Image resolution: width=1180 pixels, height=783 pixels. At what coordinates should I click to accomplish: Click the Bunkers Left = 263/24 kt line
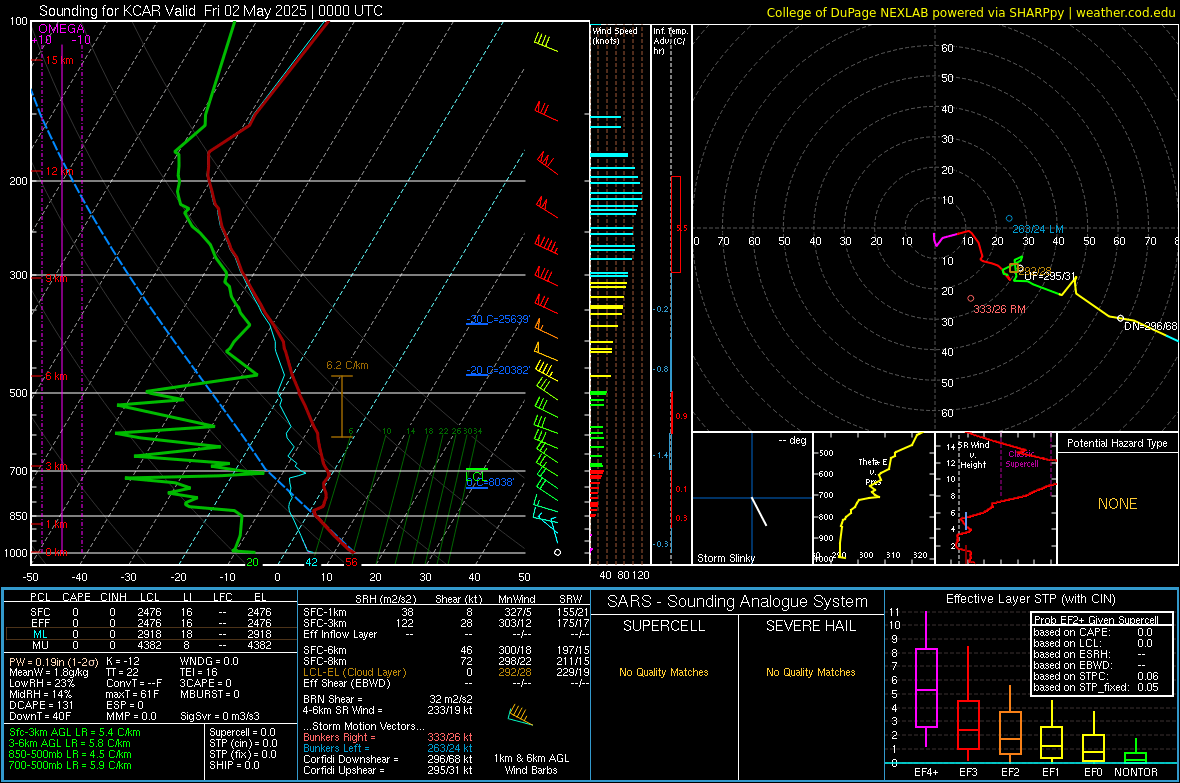pos(388,748)
